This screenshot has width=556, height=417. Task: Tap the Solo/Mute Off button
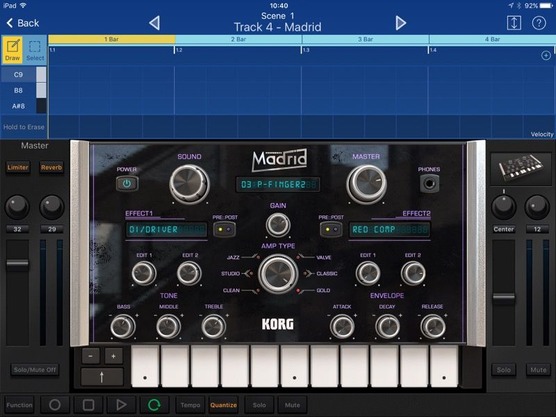click(x=35, y=370)
